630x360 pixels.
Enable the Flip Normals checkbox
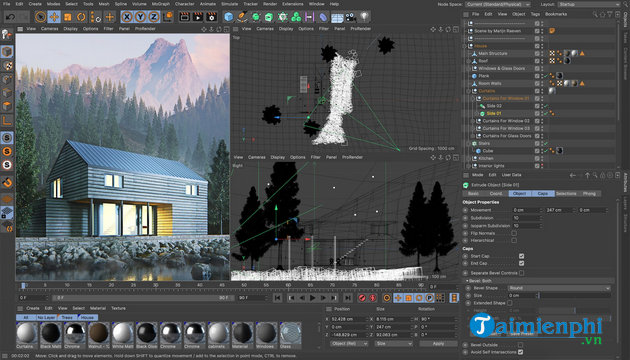[514, 233]
